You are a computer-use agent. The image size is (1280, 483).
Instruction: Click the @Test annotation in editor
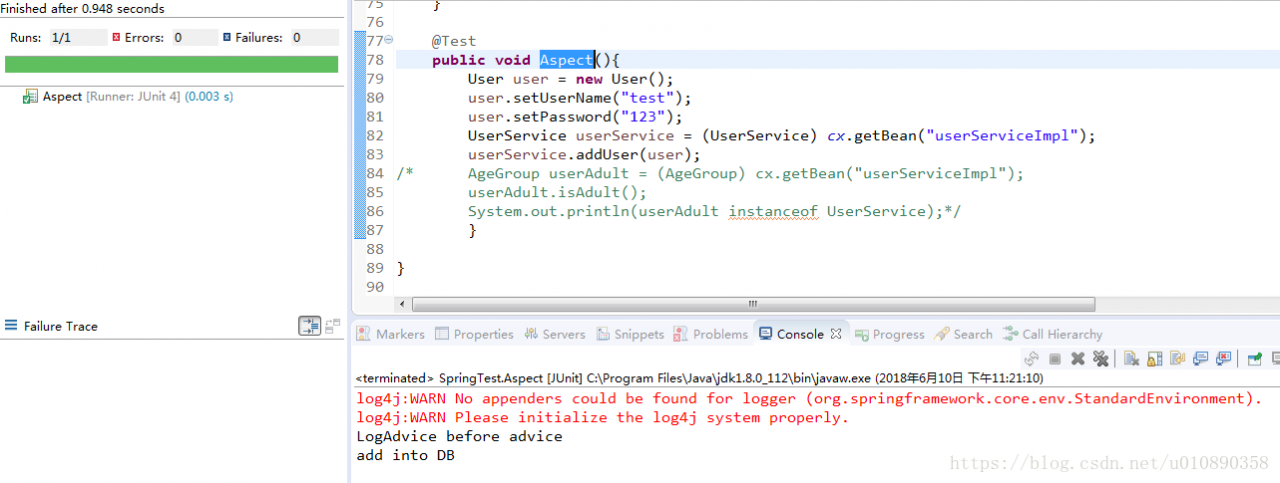coord(454,41)
